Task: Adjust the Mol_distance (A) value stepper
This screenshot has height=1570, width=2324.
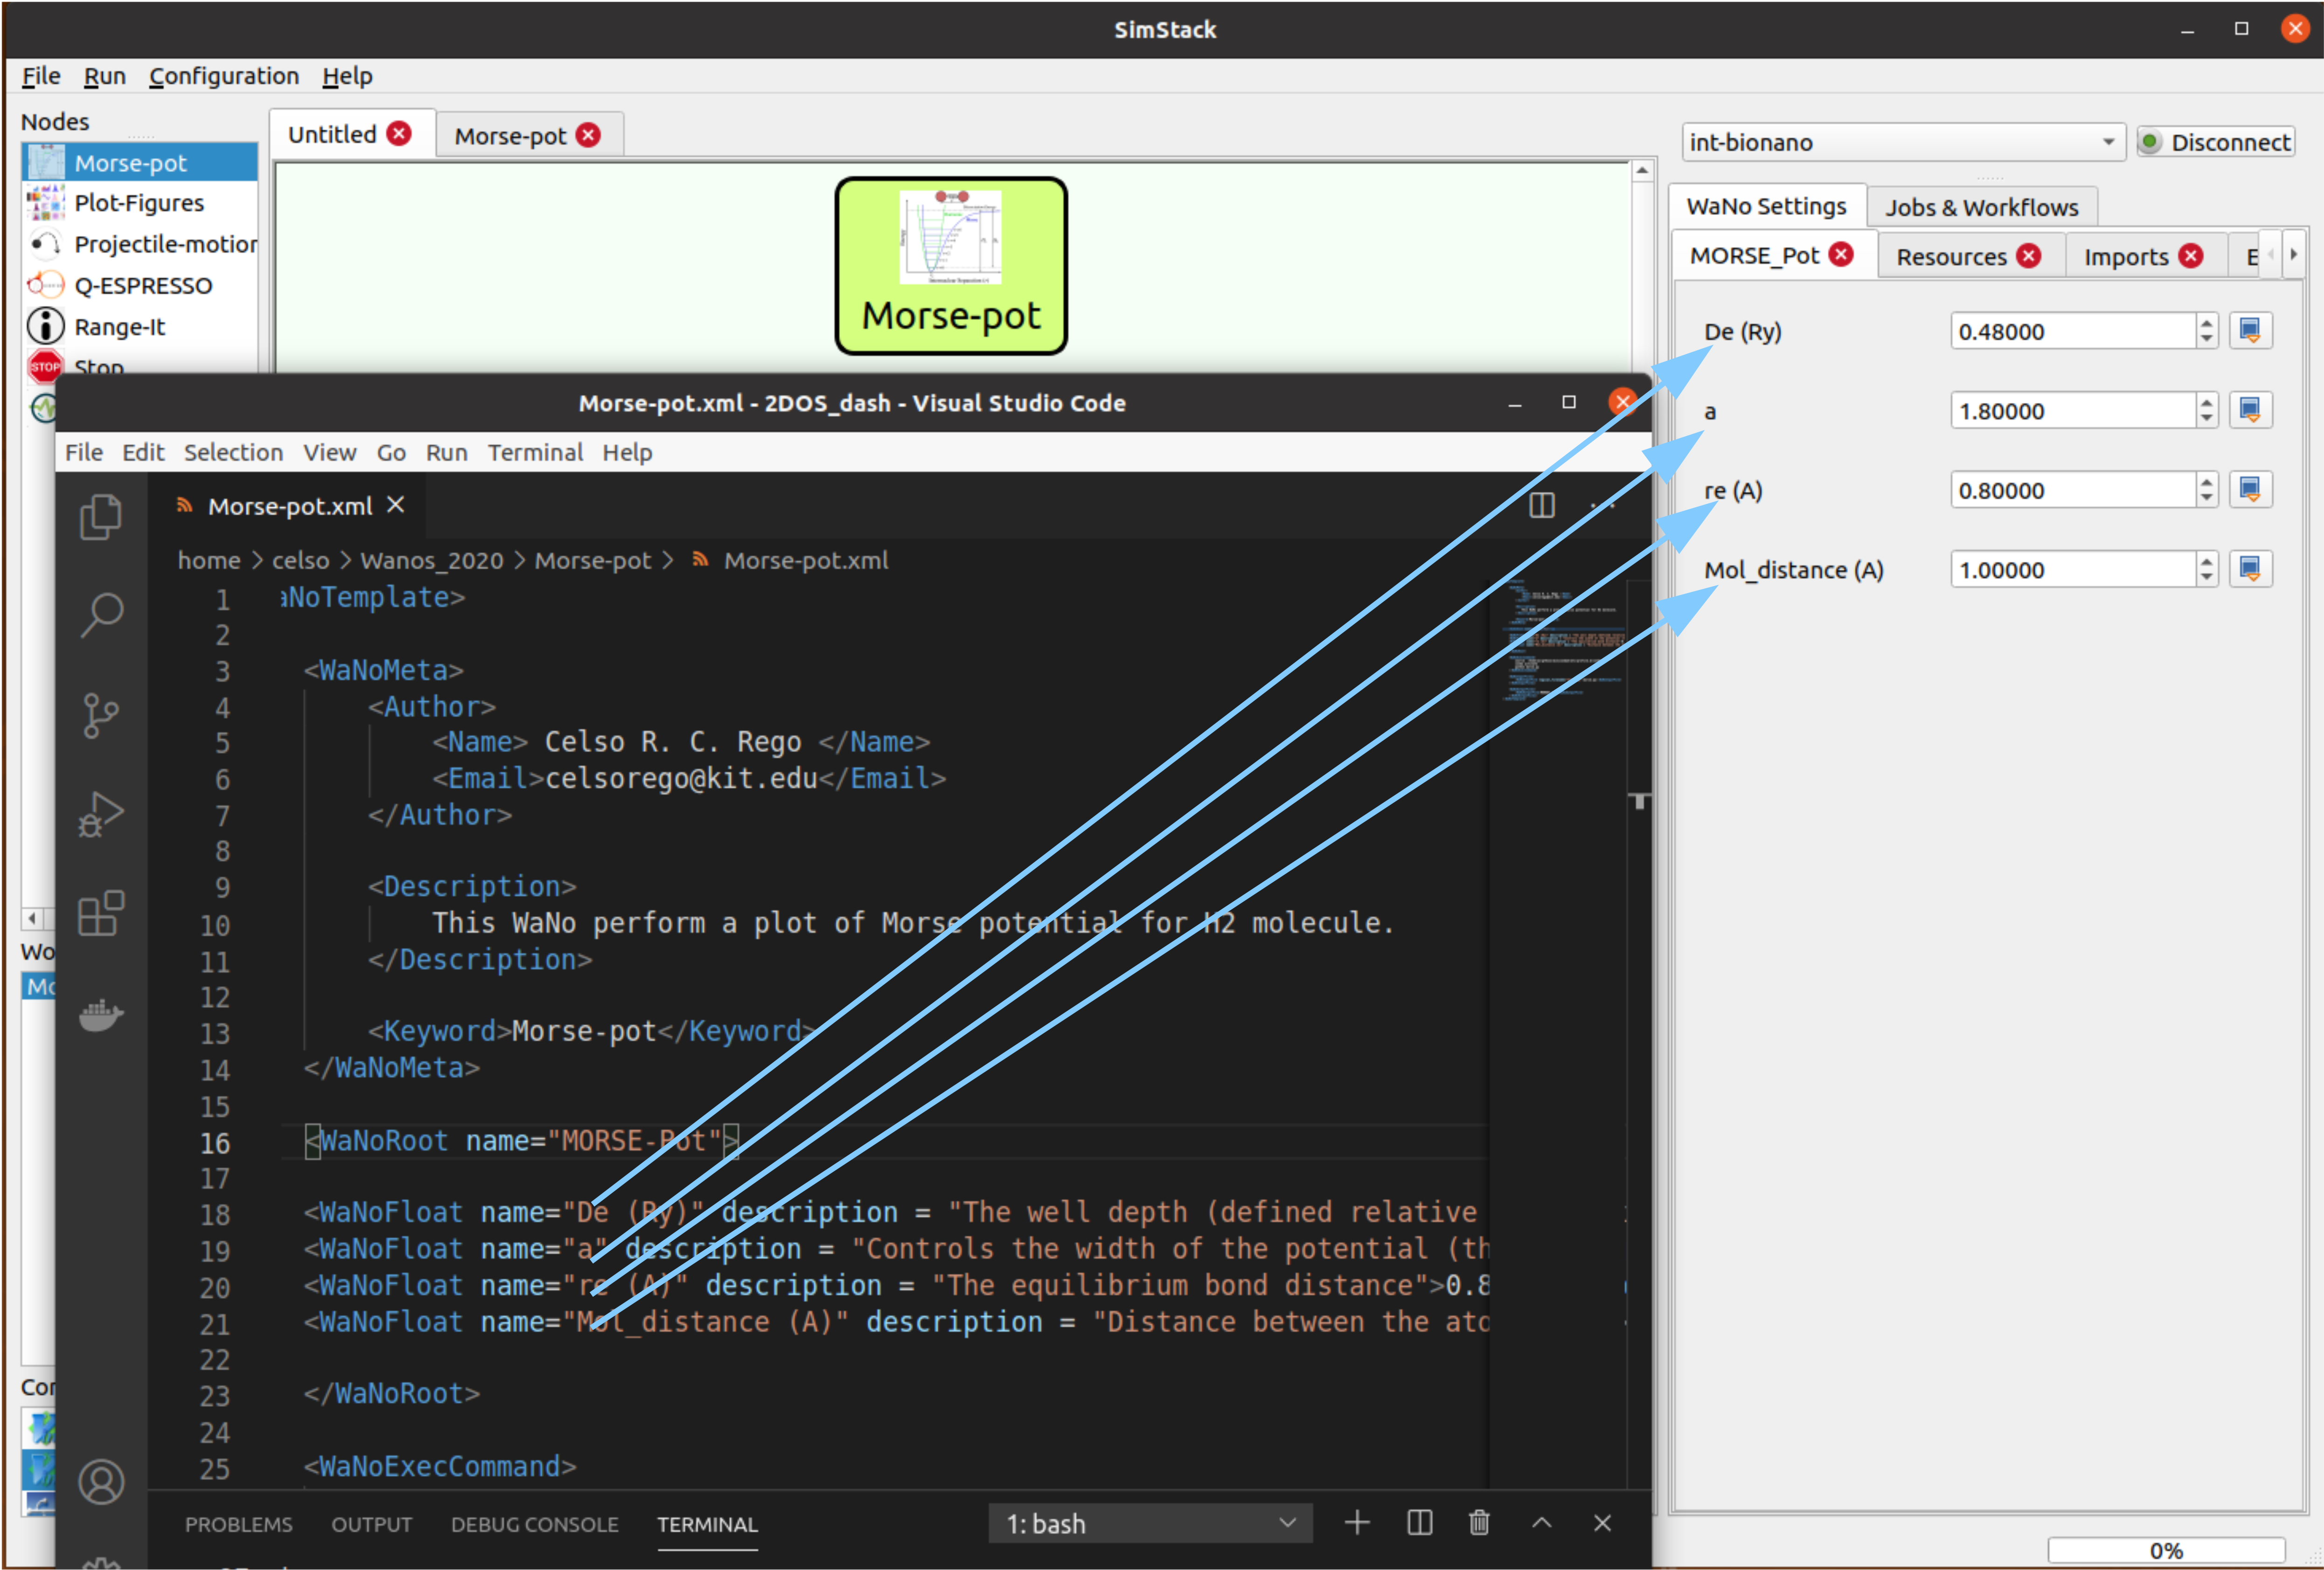Action: pos(2207,569)
